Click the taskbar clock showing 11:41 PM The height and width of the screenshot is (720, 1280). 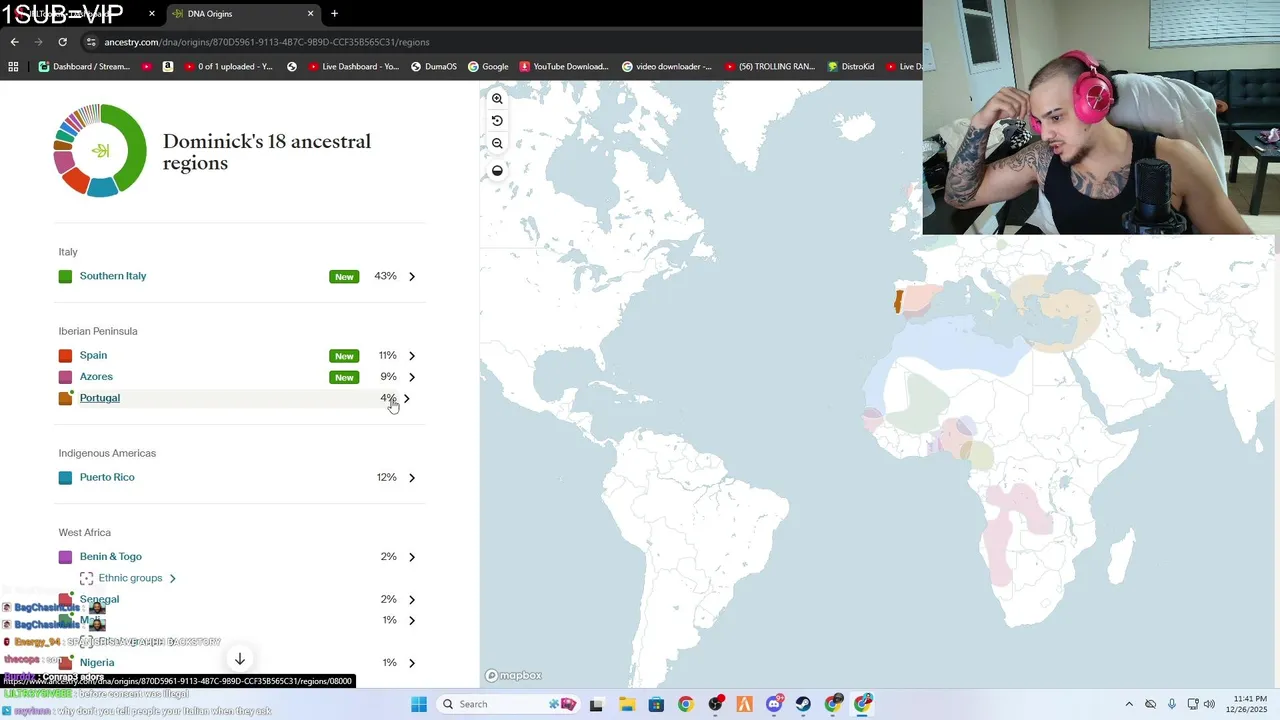click(1245, 704)
